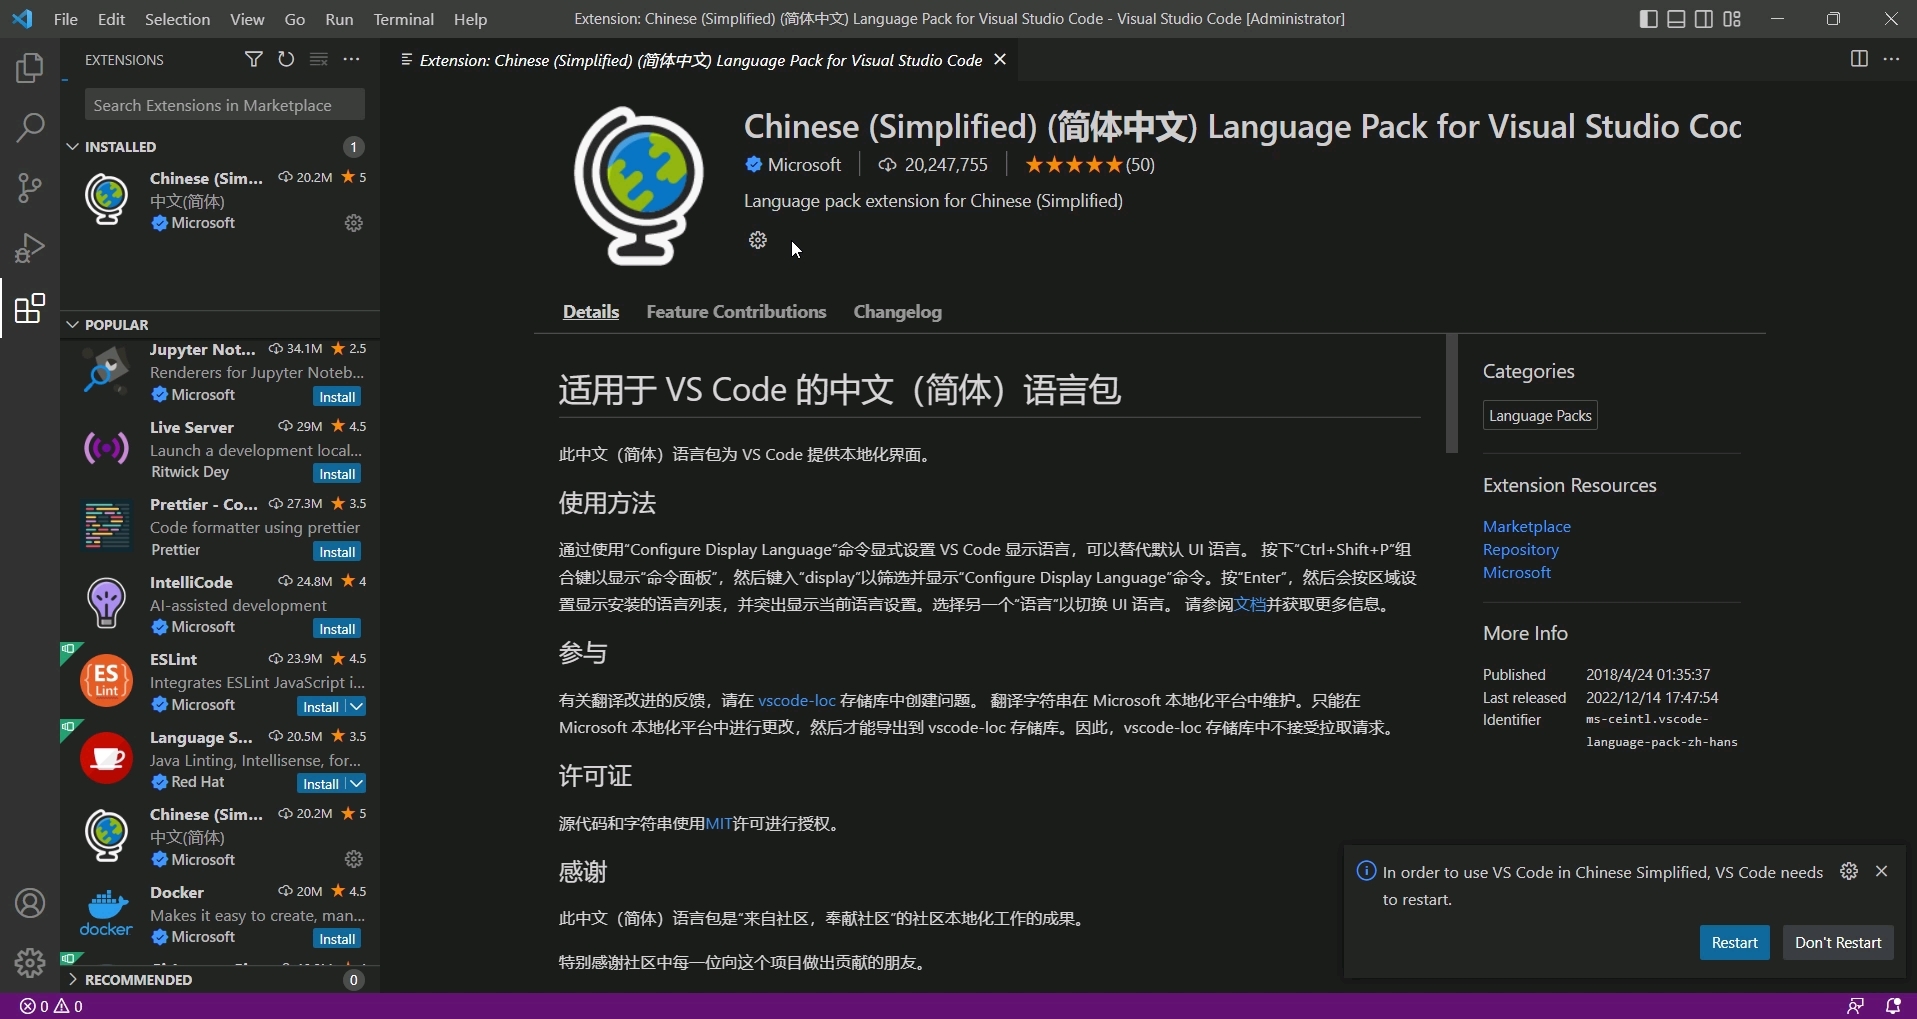
Task: Open Language Support for Java install dropdown arrow
Action: pyautogui.click(x=356, y=783)
